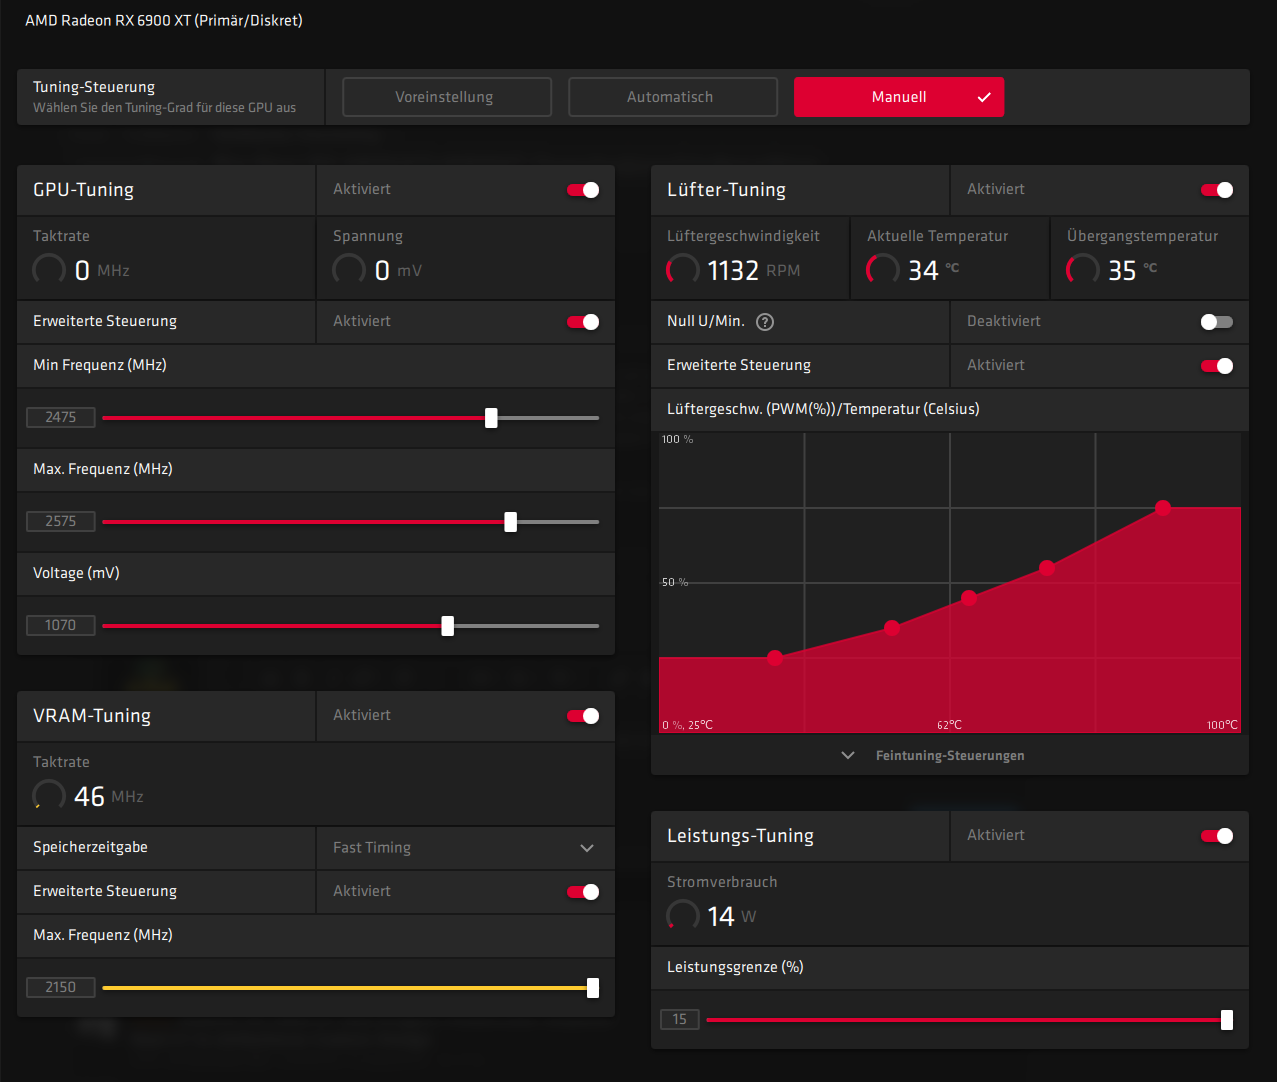This screenshot has height=1082, width=1277.
Task: Click the Null U/Min. help icon
Action: [x=765, y=322]
